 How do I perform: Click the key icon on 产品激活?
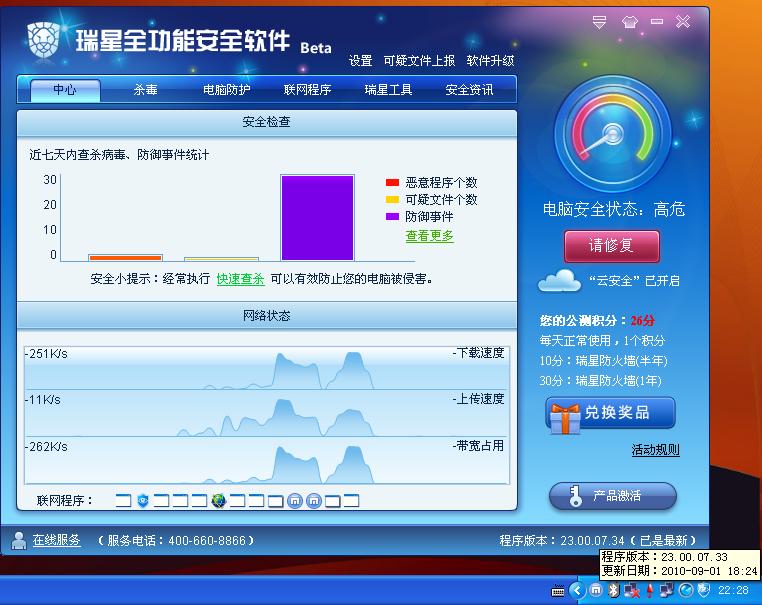point(575,496)
